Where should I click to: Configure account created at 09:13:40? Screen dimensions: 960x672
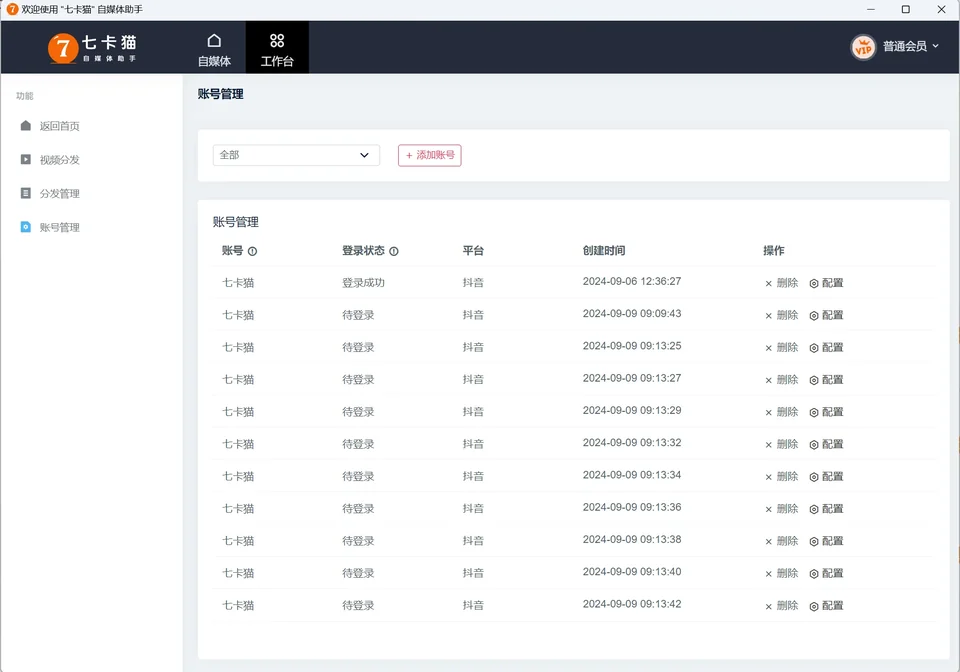tap(827, 573)
